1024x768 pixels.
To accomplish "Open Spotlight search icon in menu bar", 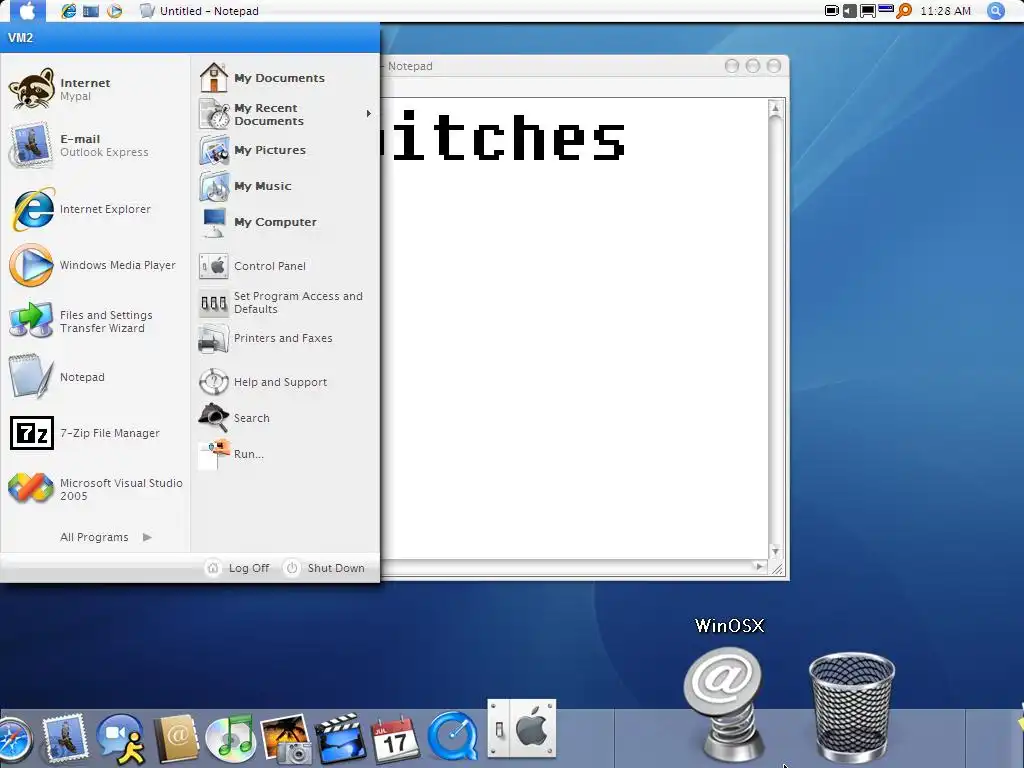I will pyautogui.click(x=995, y=10).
